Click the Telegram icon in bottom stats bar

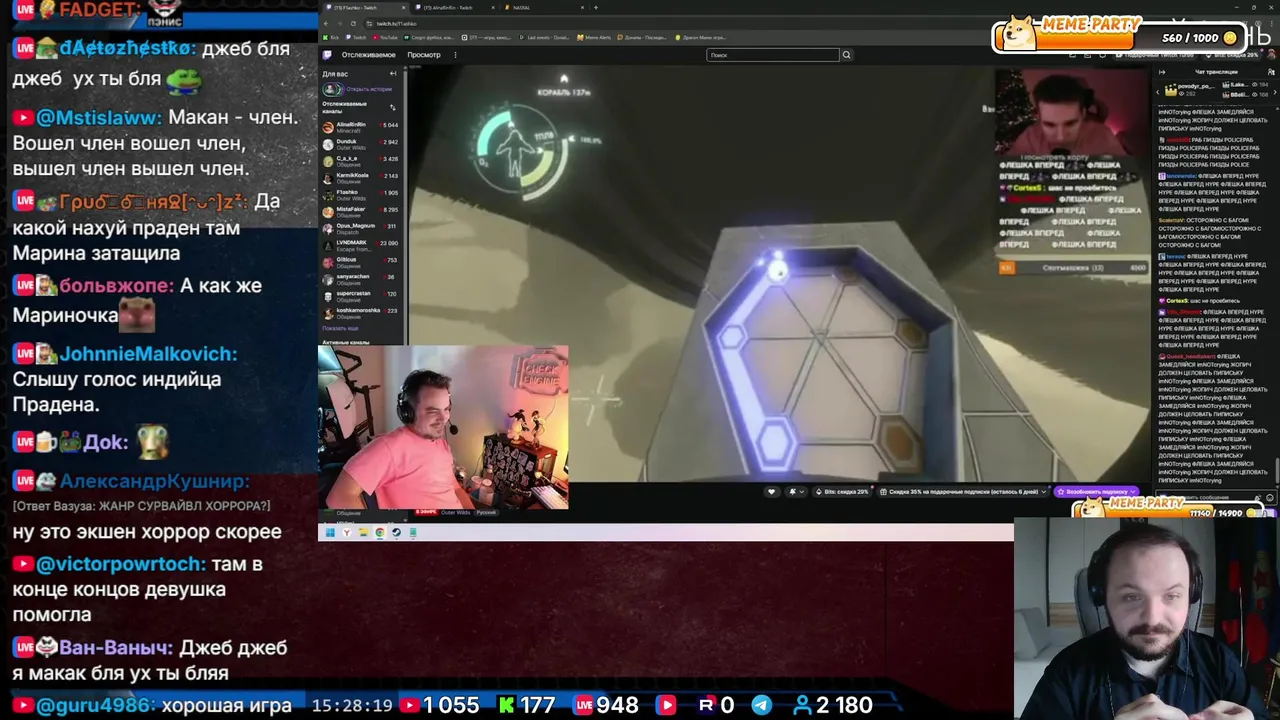[761, 705]
